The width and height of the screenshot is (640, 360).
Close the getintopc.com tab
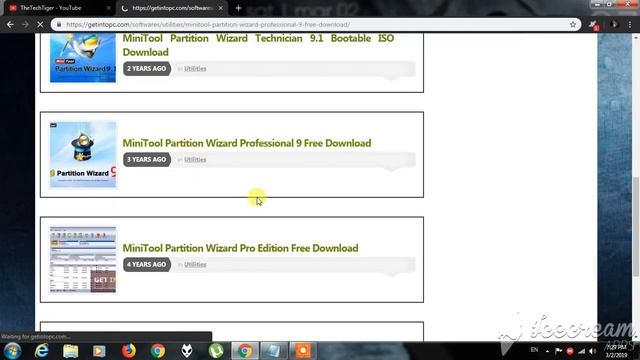[x=221, y=8]
